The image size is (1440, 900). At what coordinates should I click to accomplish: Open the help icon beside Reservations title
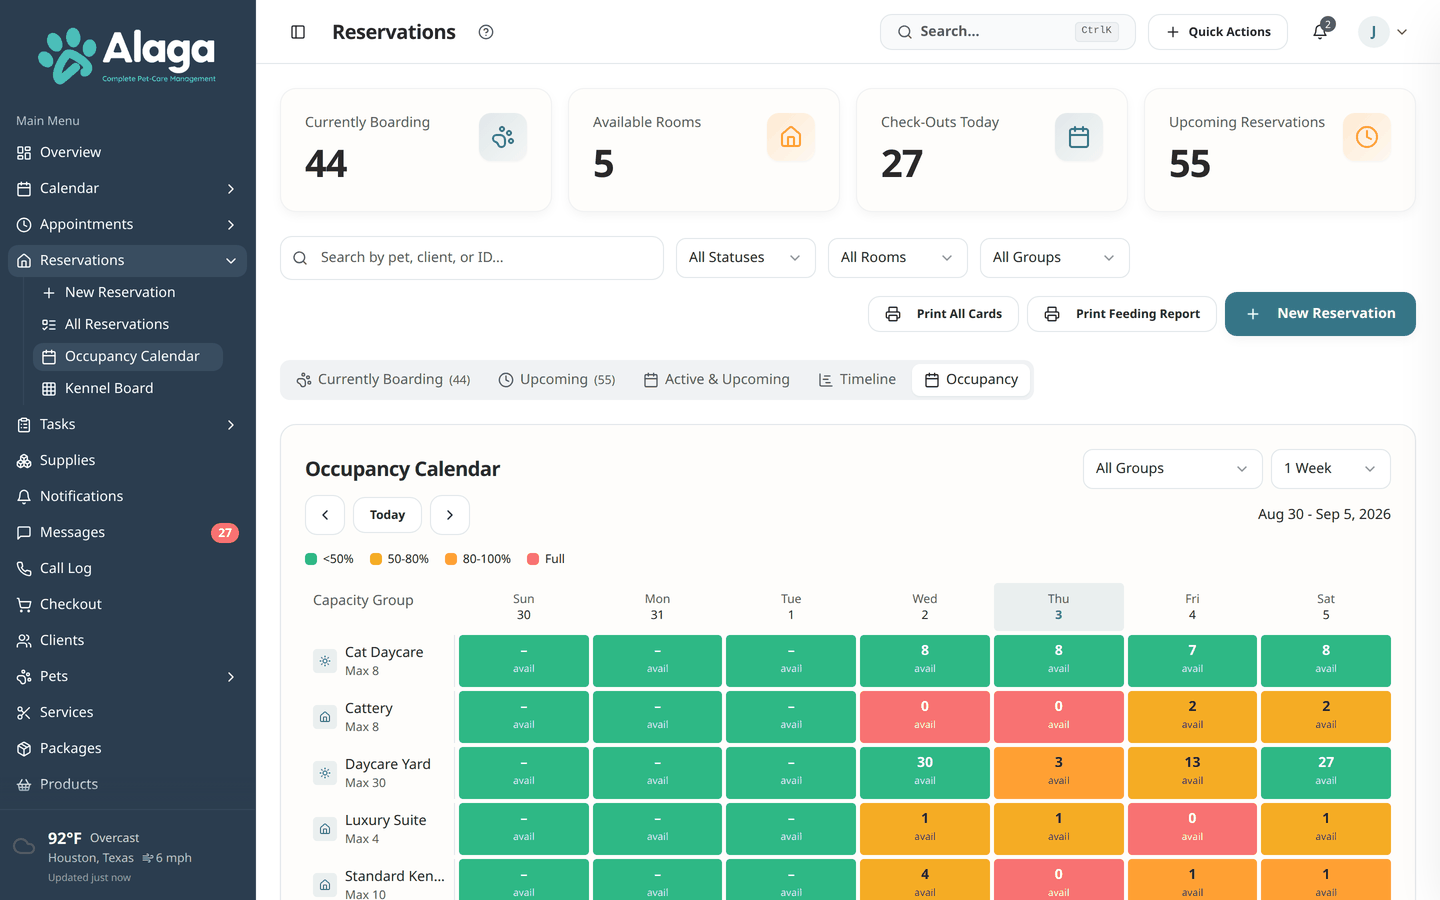pos(486,32)
